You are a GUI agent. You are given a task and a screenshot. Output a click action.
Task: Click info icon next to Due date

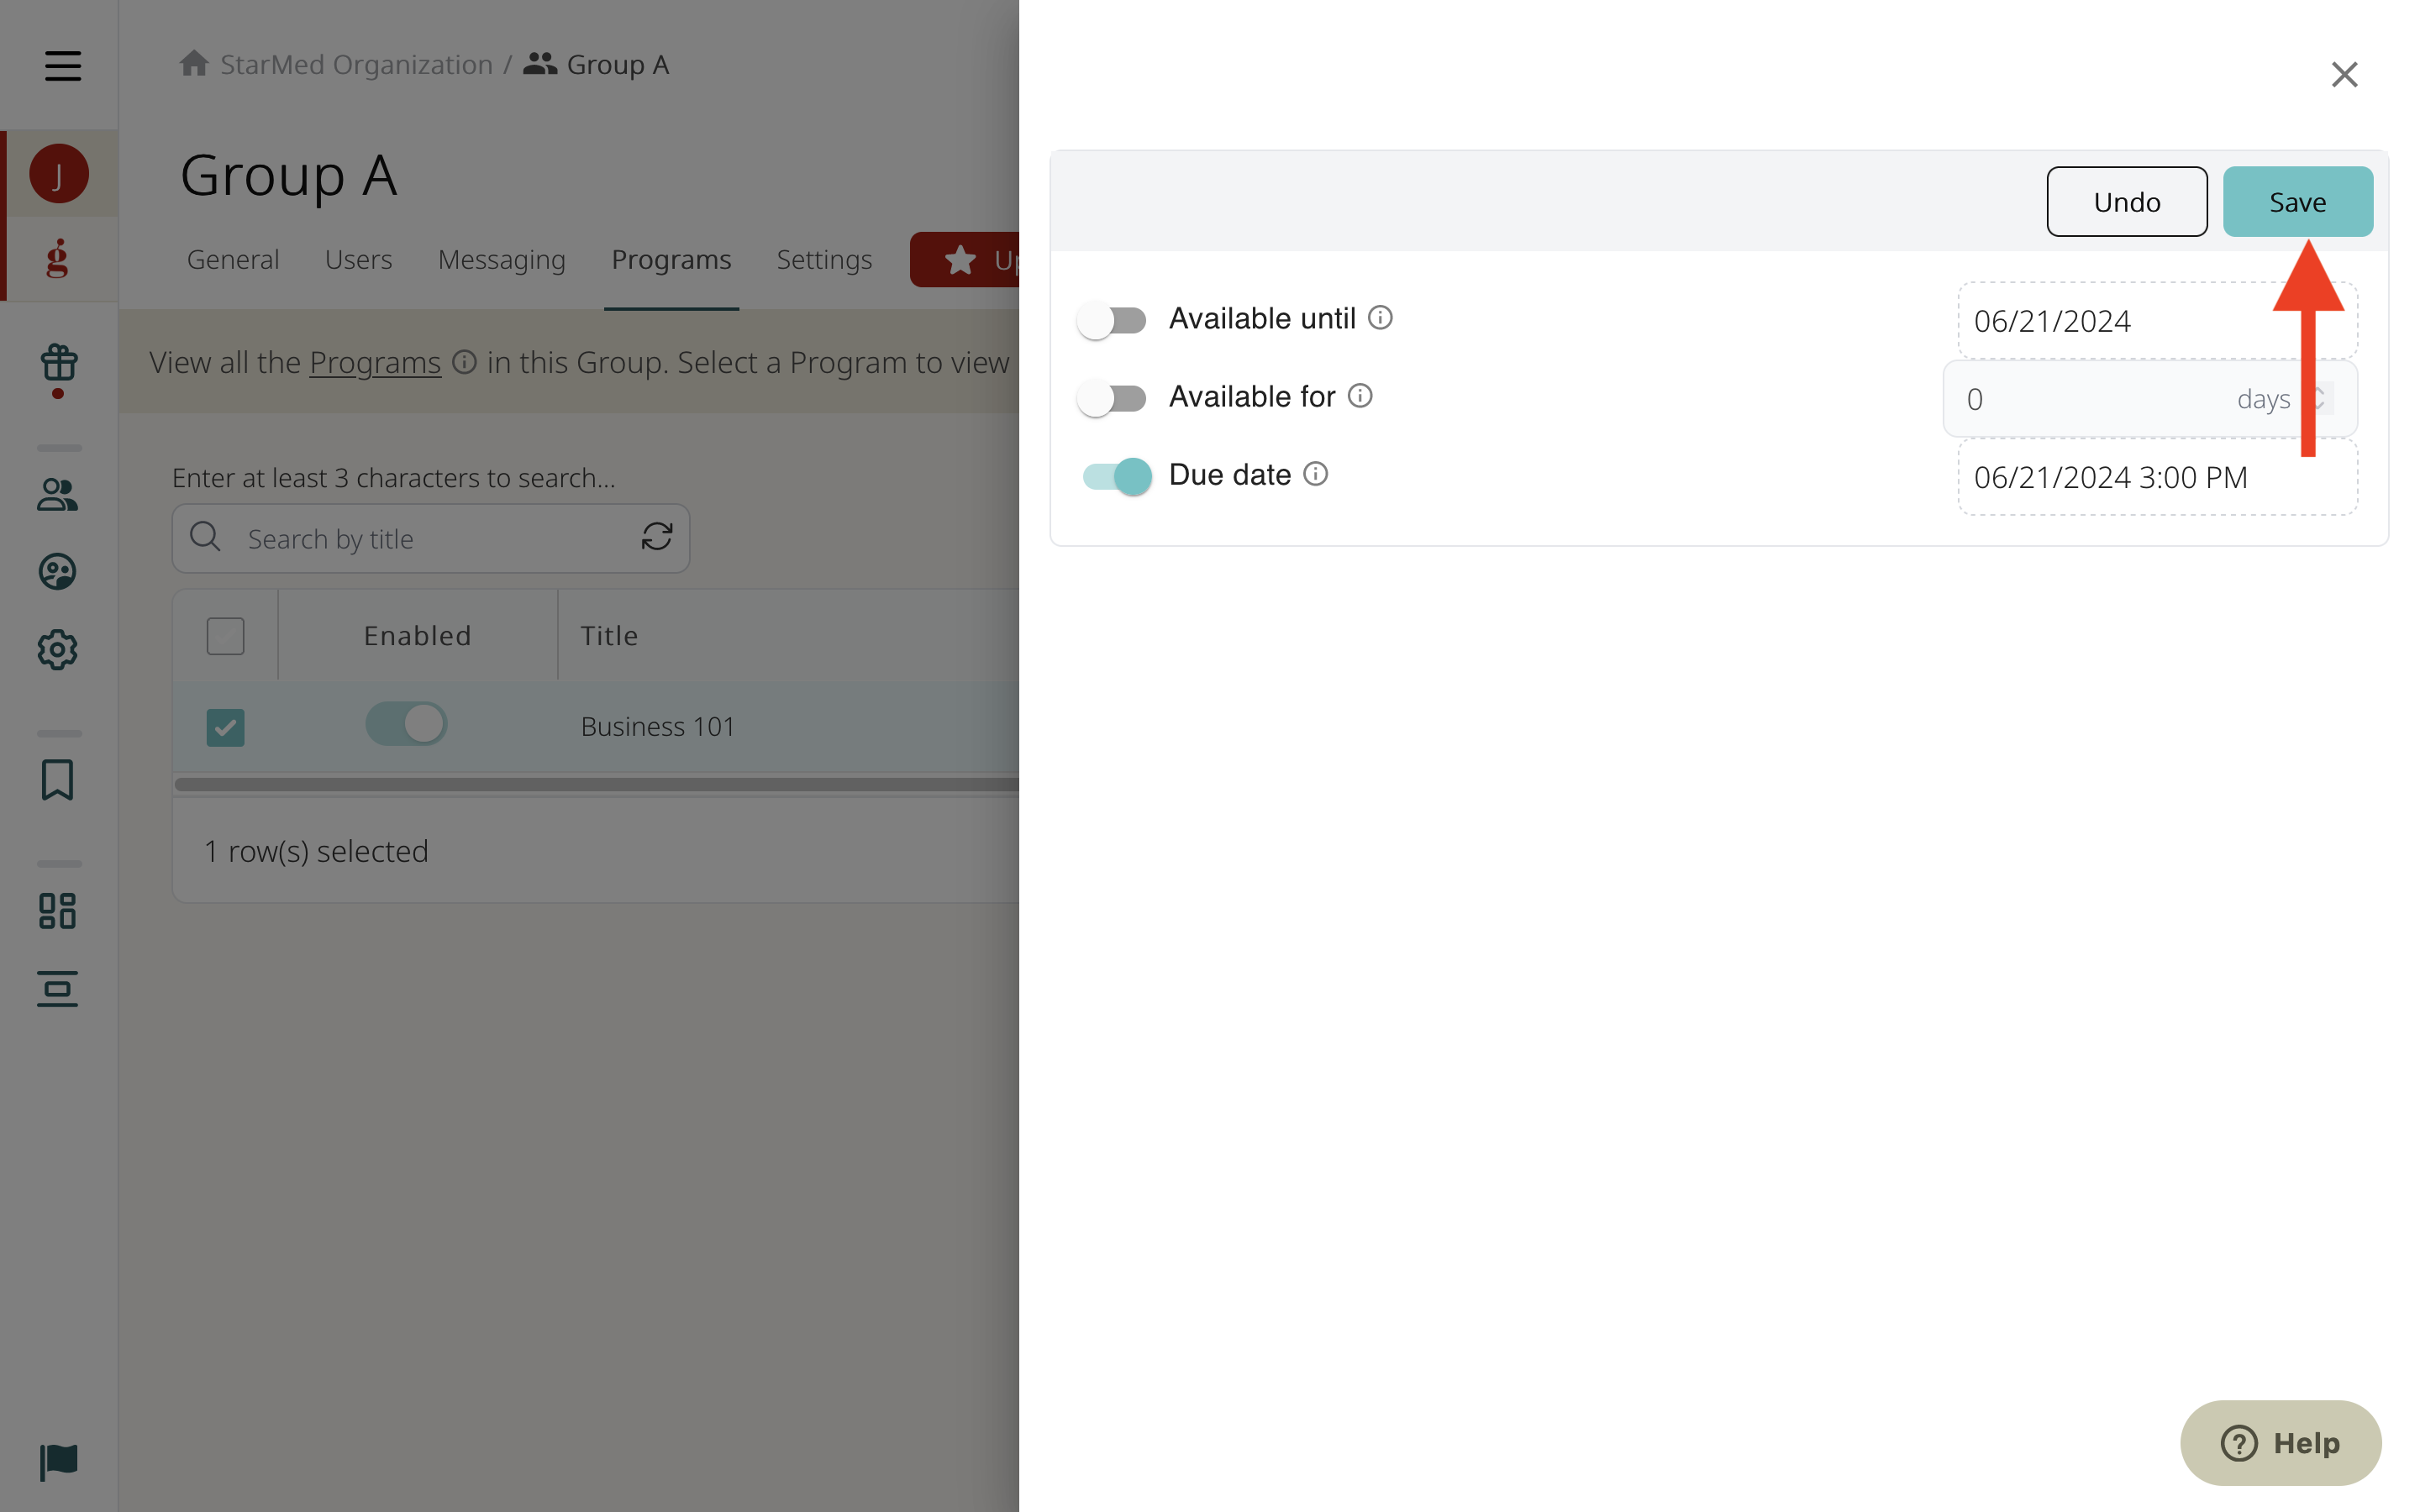coord(1316,474)
